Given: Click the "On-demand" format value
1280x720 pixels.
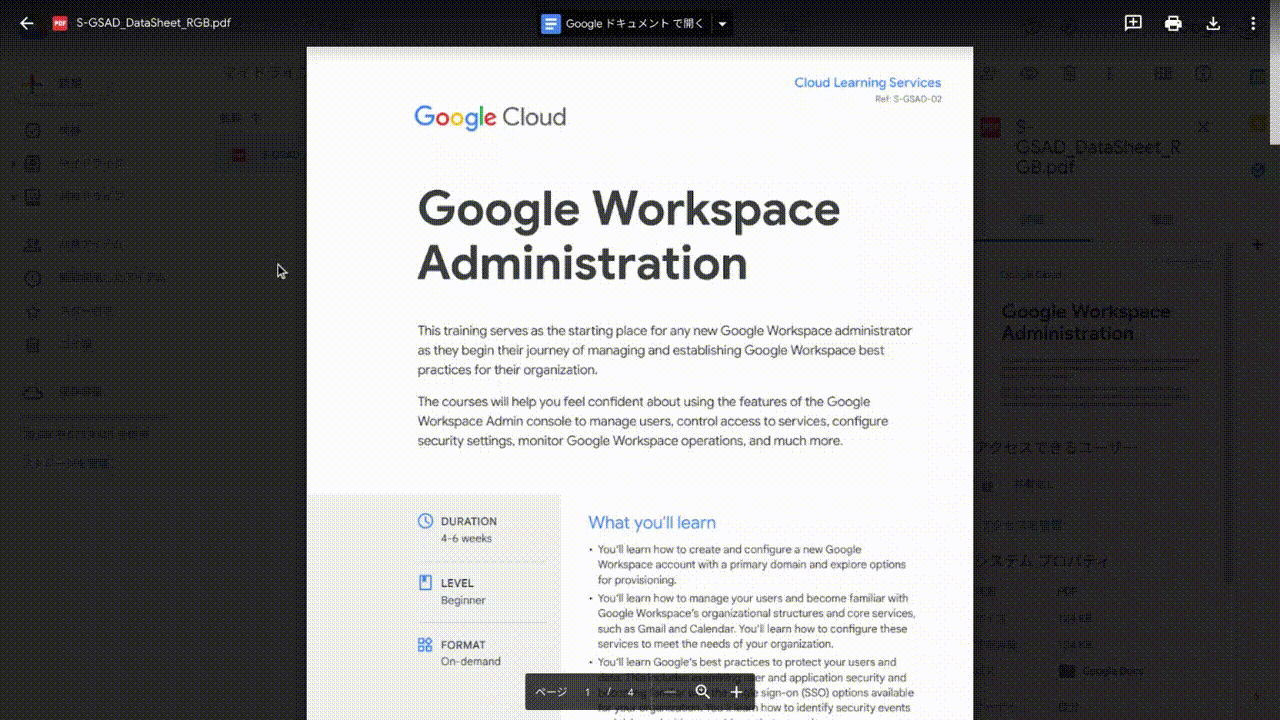Looking at the screenshot, I should pyautogui.click(x=471, y=661).
